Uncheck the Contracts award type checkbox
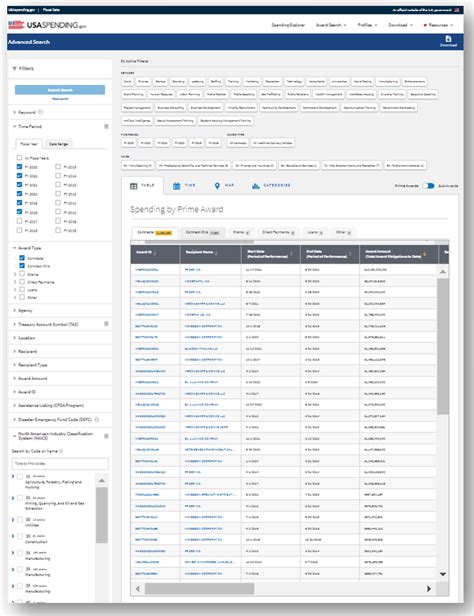Viewport: 474px width, 616px height. tap(22, 258)
